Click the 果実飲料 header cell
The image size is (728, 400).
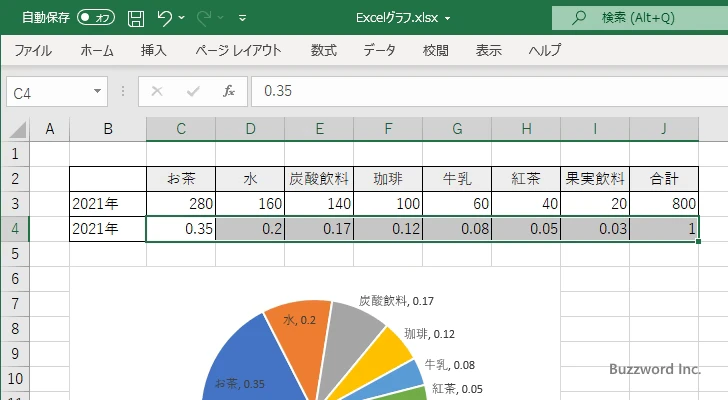[x=595, y=179]
